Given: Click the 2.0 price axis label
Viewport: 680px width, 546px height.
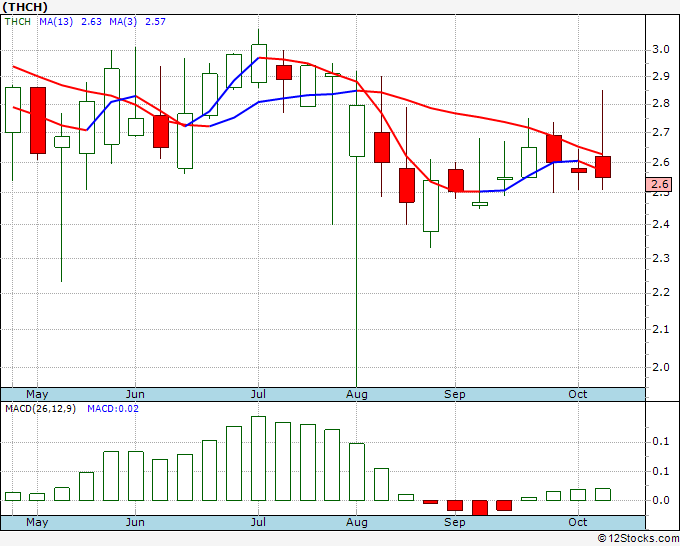Looking at the screenshot, I should tap(660, 367).
